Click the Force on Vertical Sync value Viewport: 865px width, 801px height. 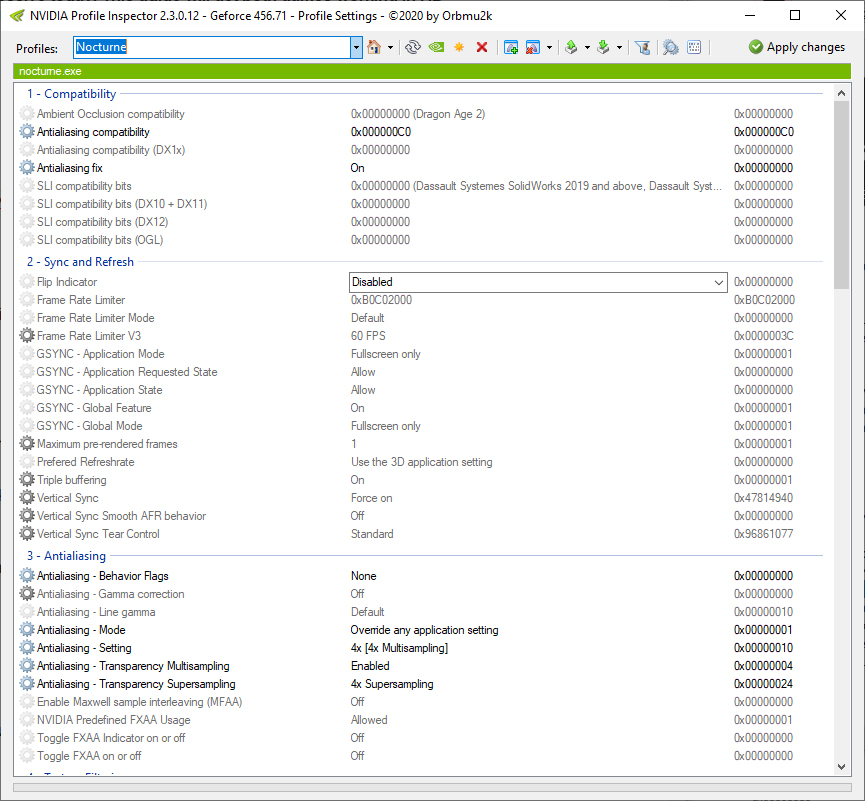(371, 498)
